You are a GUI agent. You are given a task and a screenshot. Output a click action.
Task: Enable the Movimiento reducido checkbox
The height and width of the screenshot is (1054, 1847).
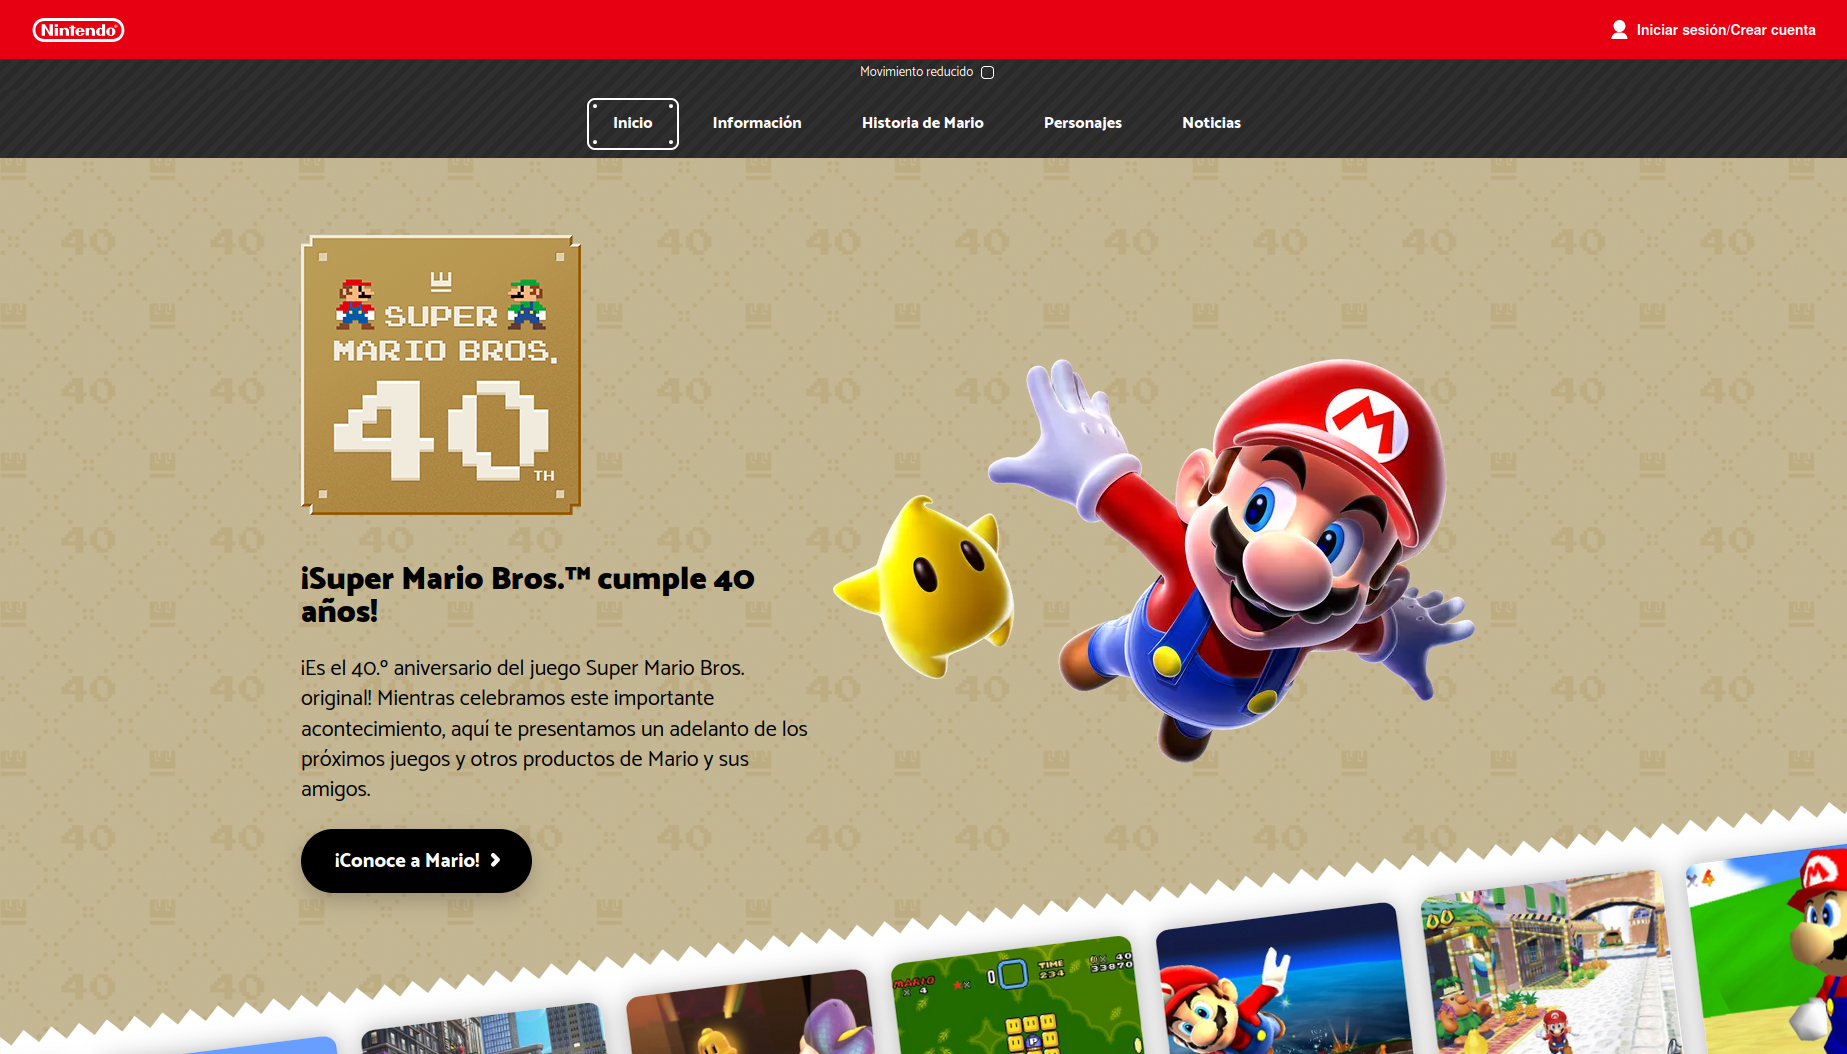(987, 71)
